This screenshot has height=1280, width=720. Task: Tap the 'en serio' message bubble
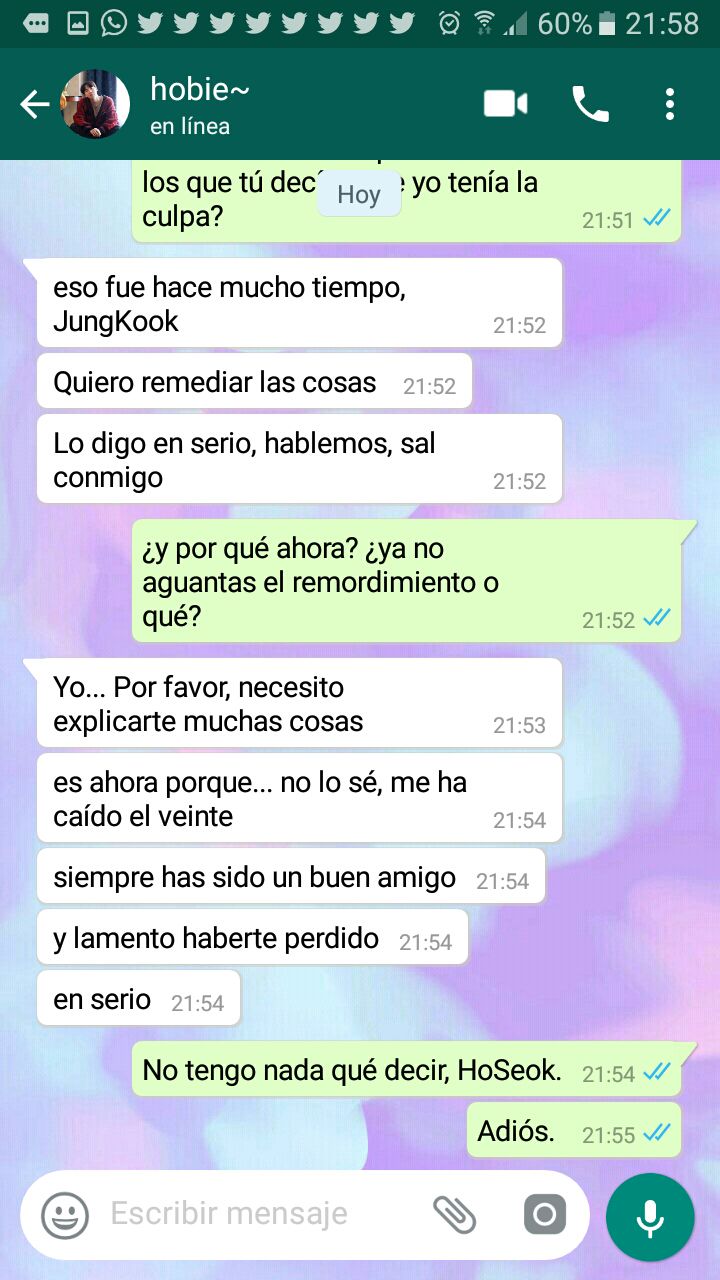click(139, 999)
